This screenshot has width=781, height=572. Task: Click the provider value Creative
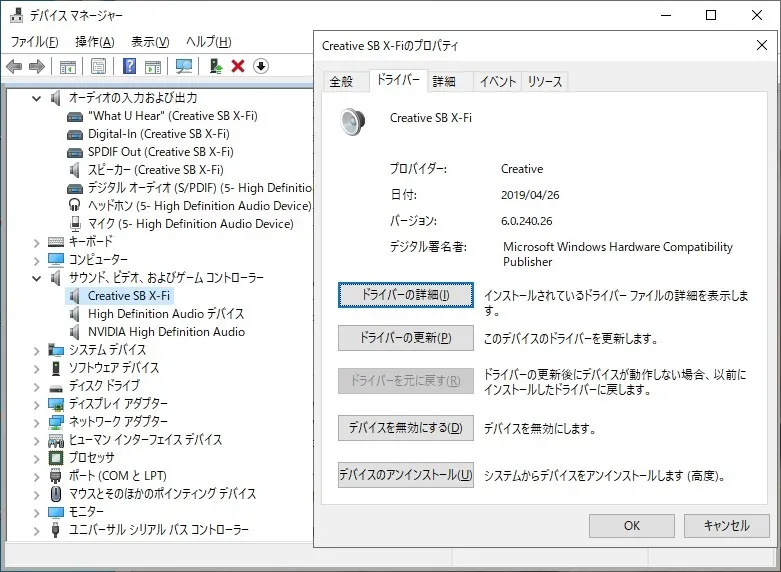click(x=522, y=169)
